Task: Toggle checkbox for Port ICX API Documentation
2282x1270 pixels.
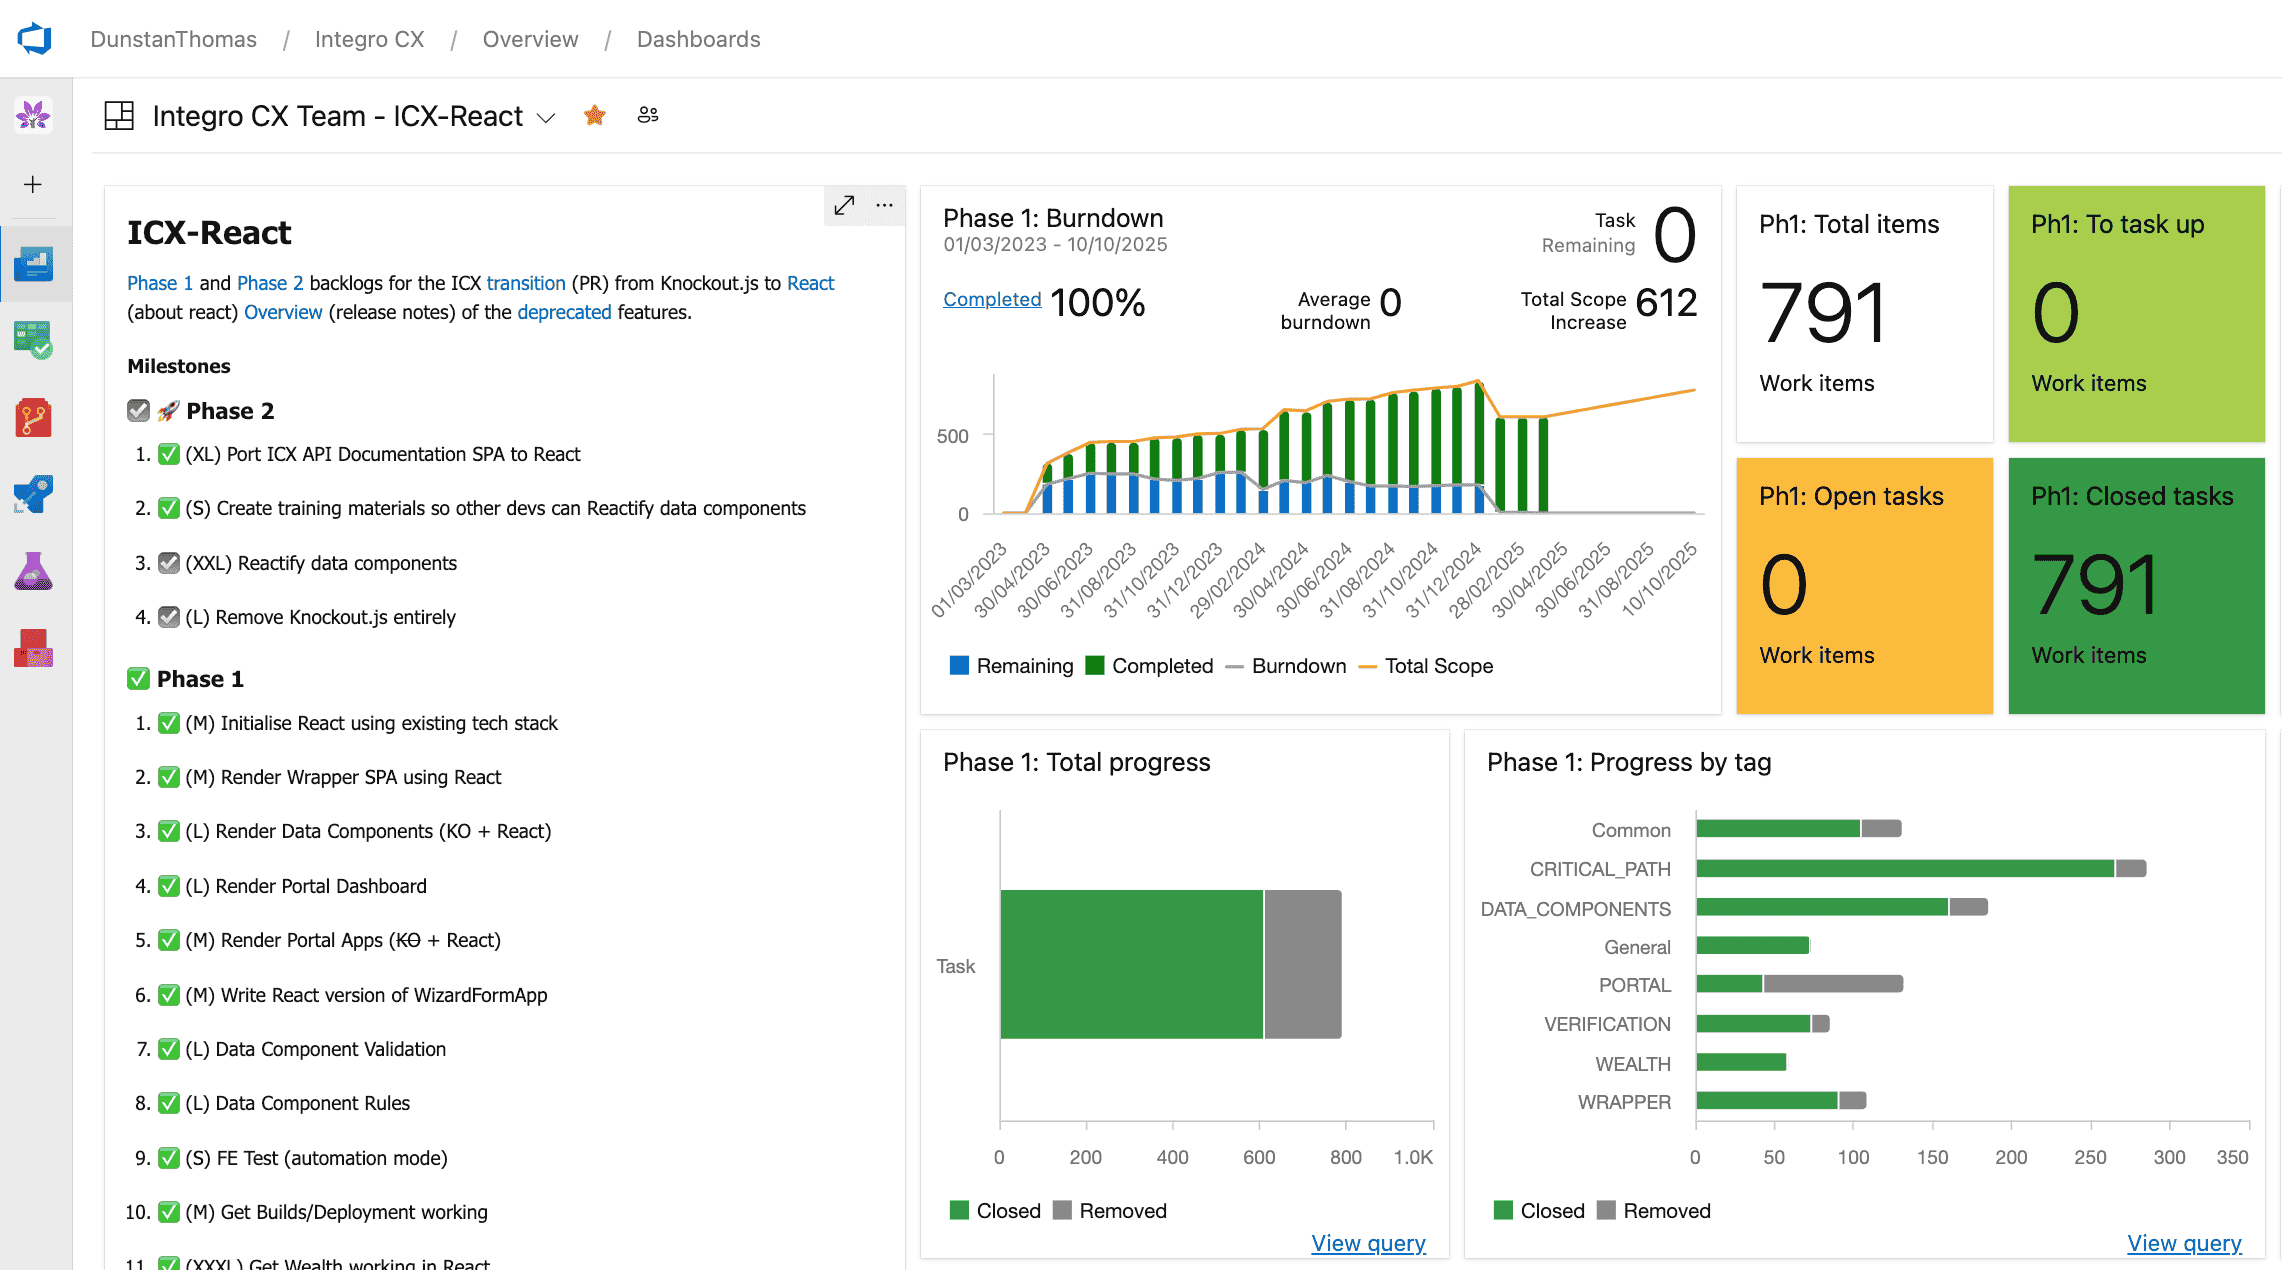Action: (x=169, y=454)
